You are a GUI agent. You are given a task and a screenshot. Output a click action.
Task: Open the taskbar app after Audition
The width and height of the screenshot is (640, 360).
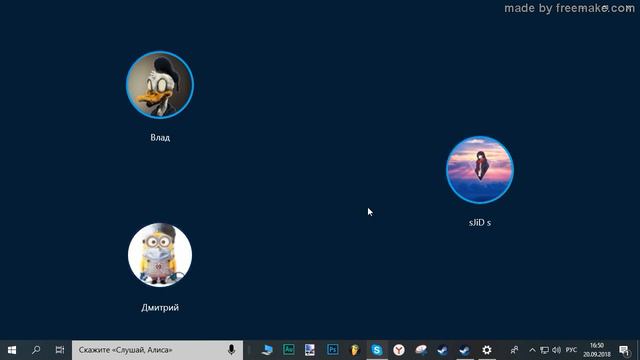coord(310,350)
